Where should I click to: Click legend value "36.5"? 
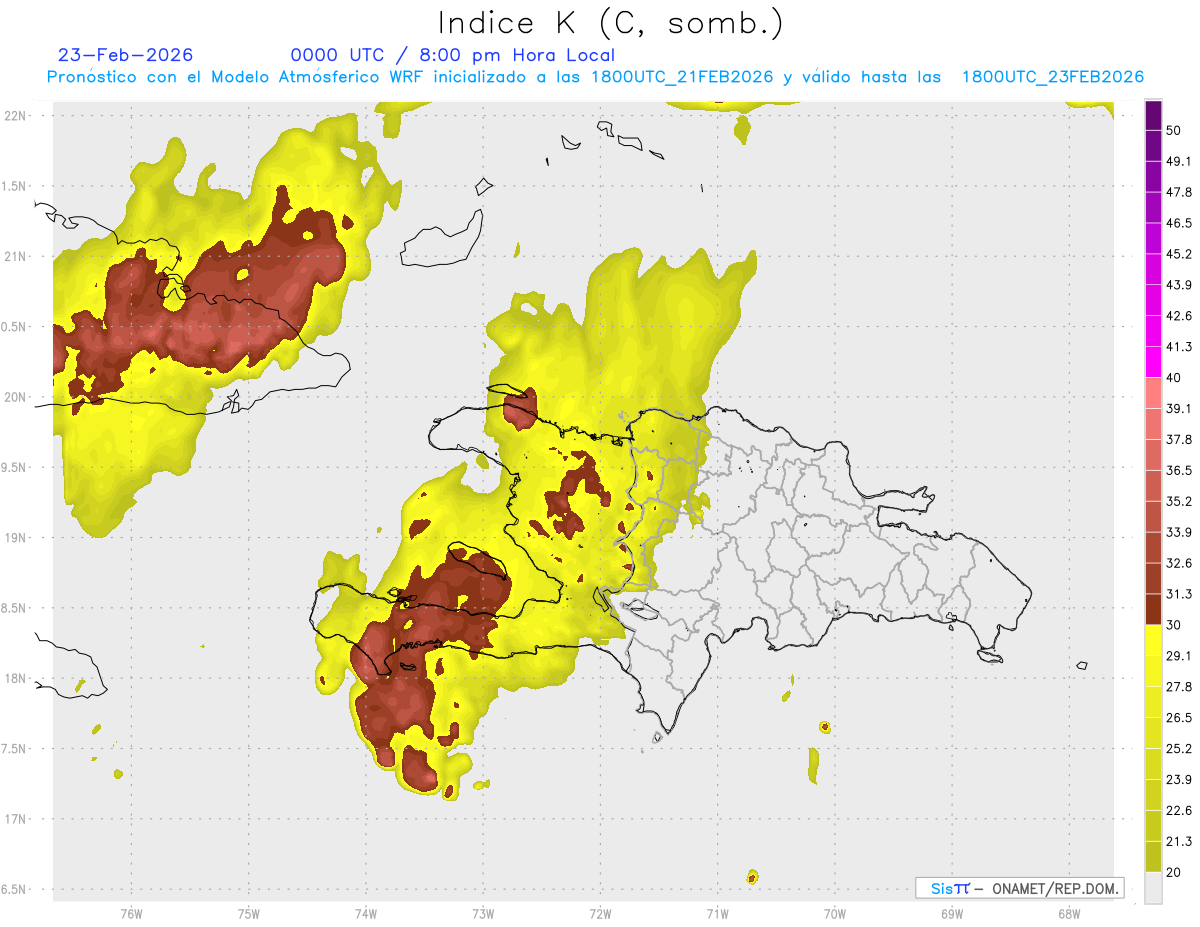[x=1179, y=471]
